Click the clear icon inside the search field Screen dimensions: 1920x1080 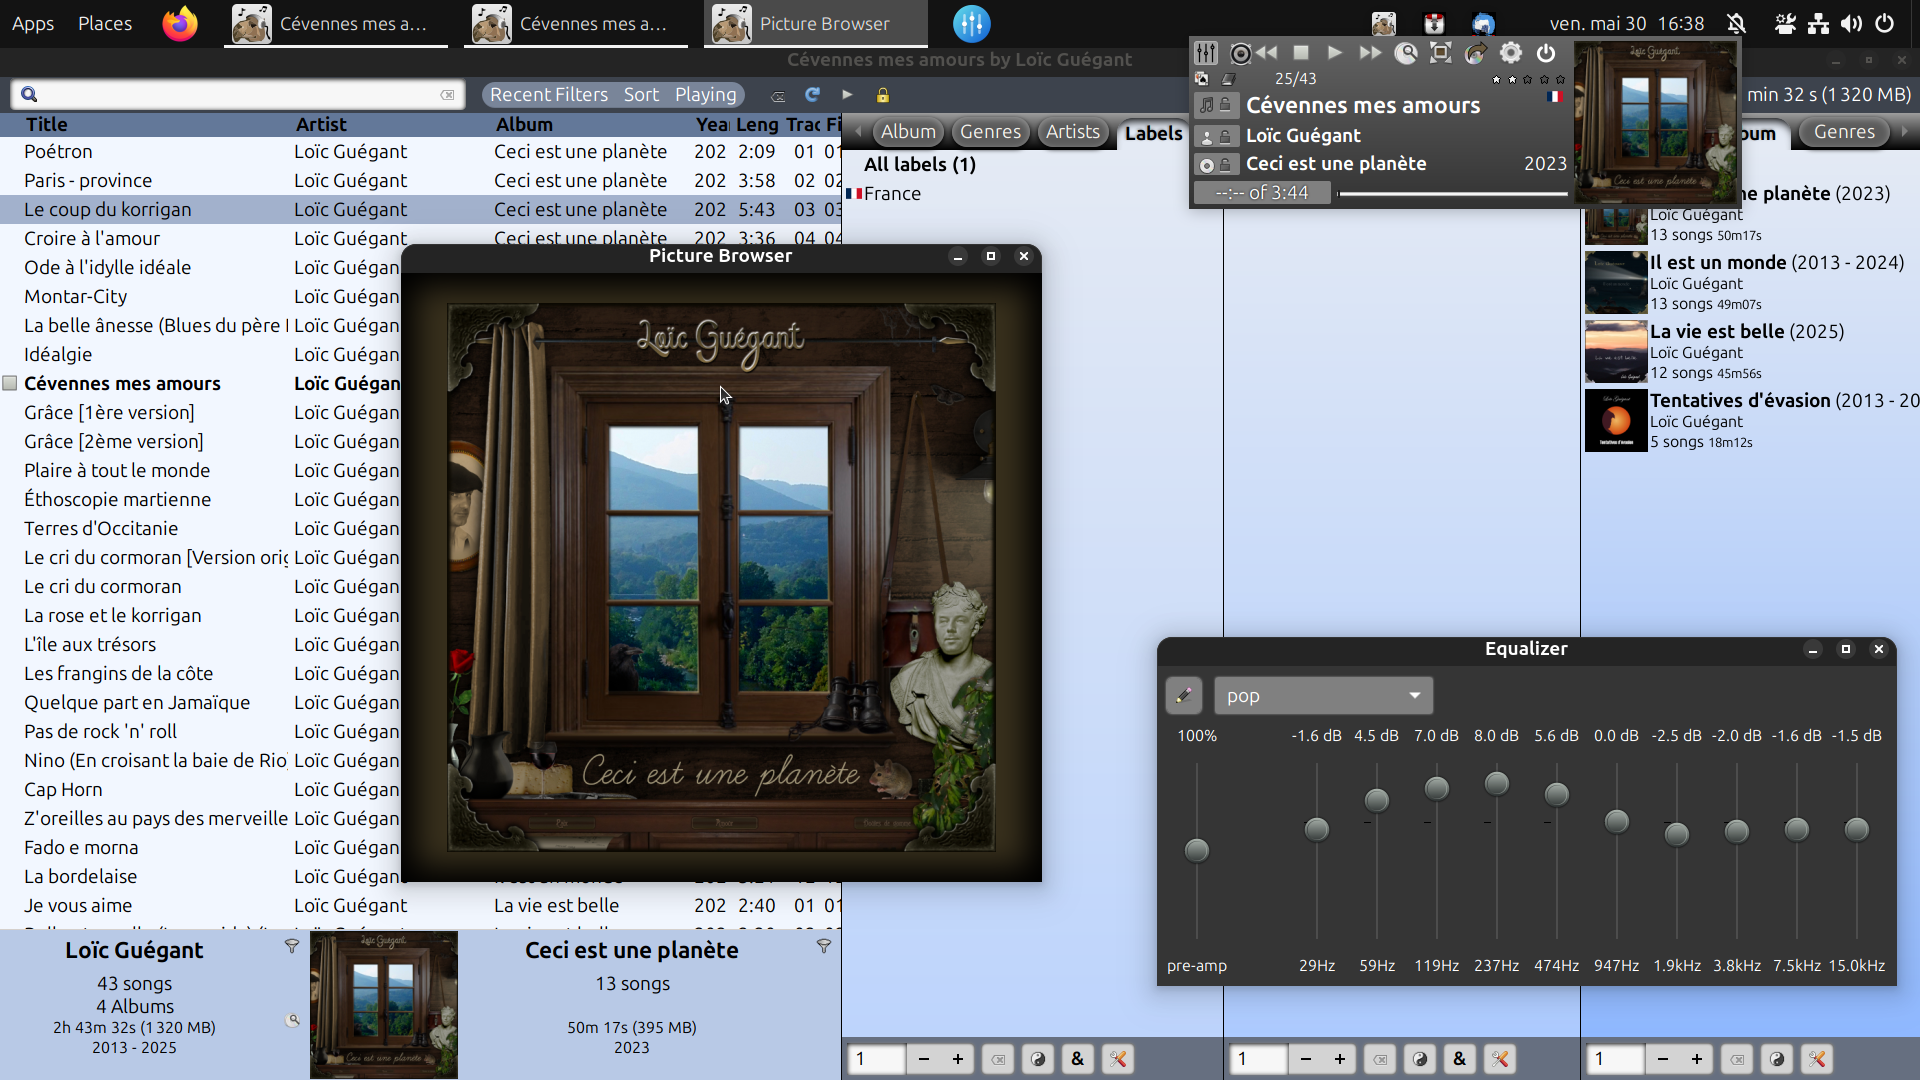tap(447, 95)
